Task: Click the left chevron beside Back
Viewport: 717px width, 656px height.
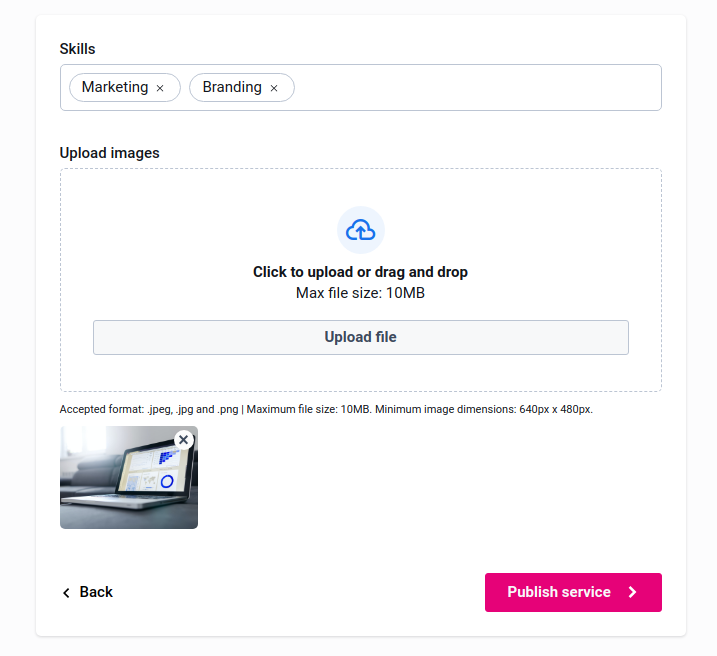Action: pos(66,593)
